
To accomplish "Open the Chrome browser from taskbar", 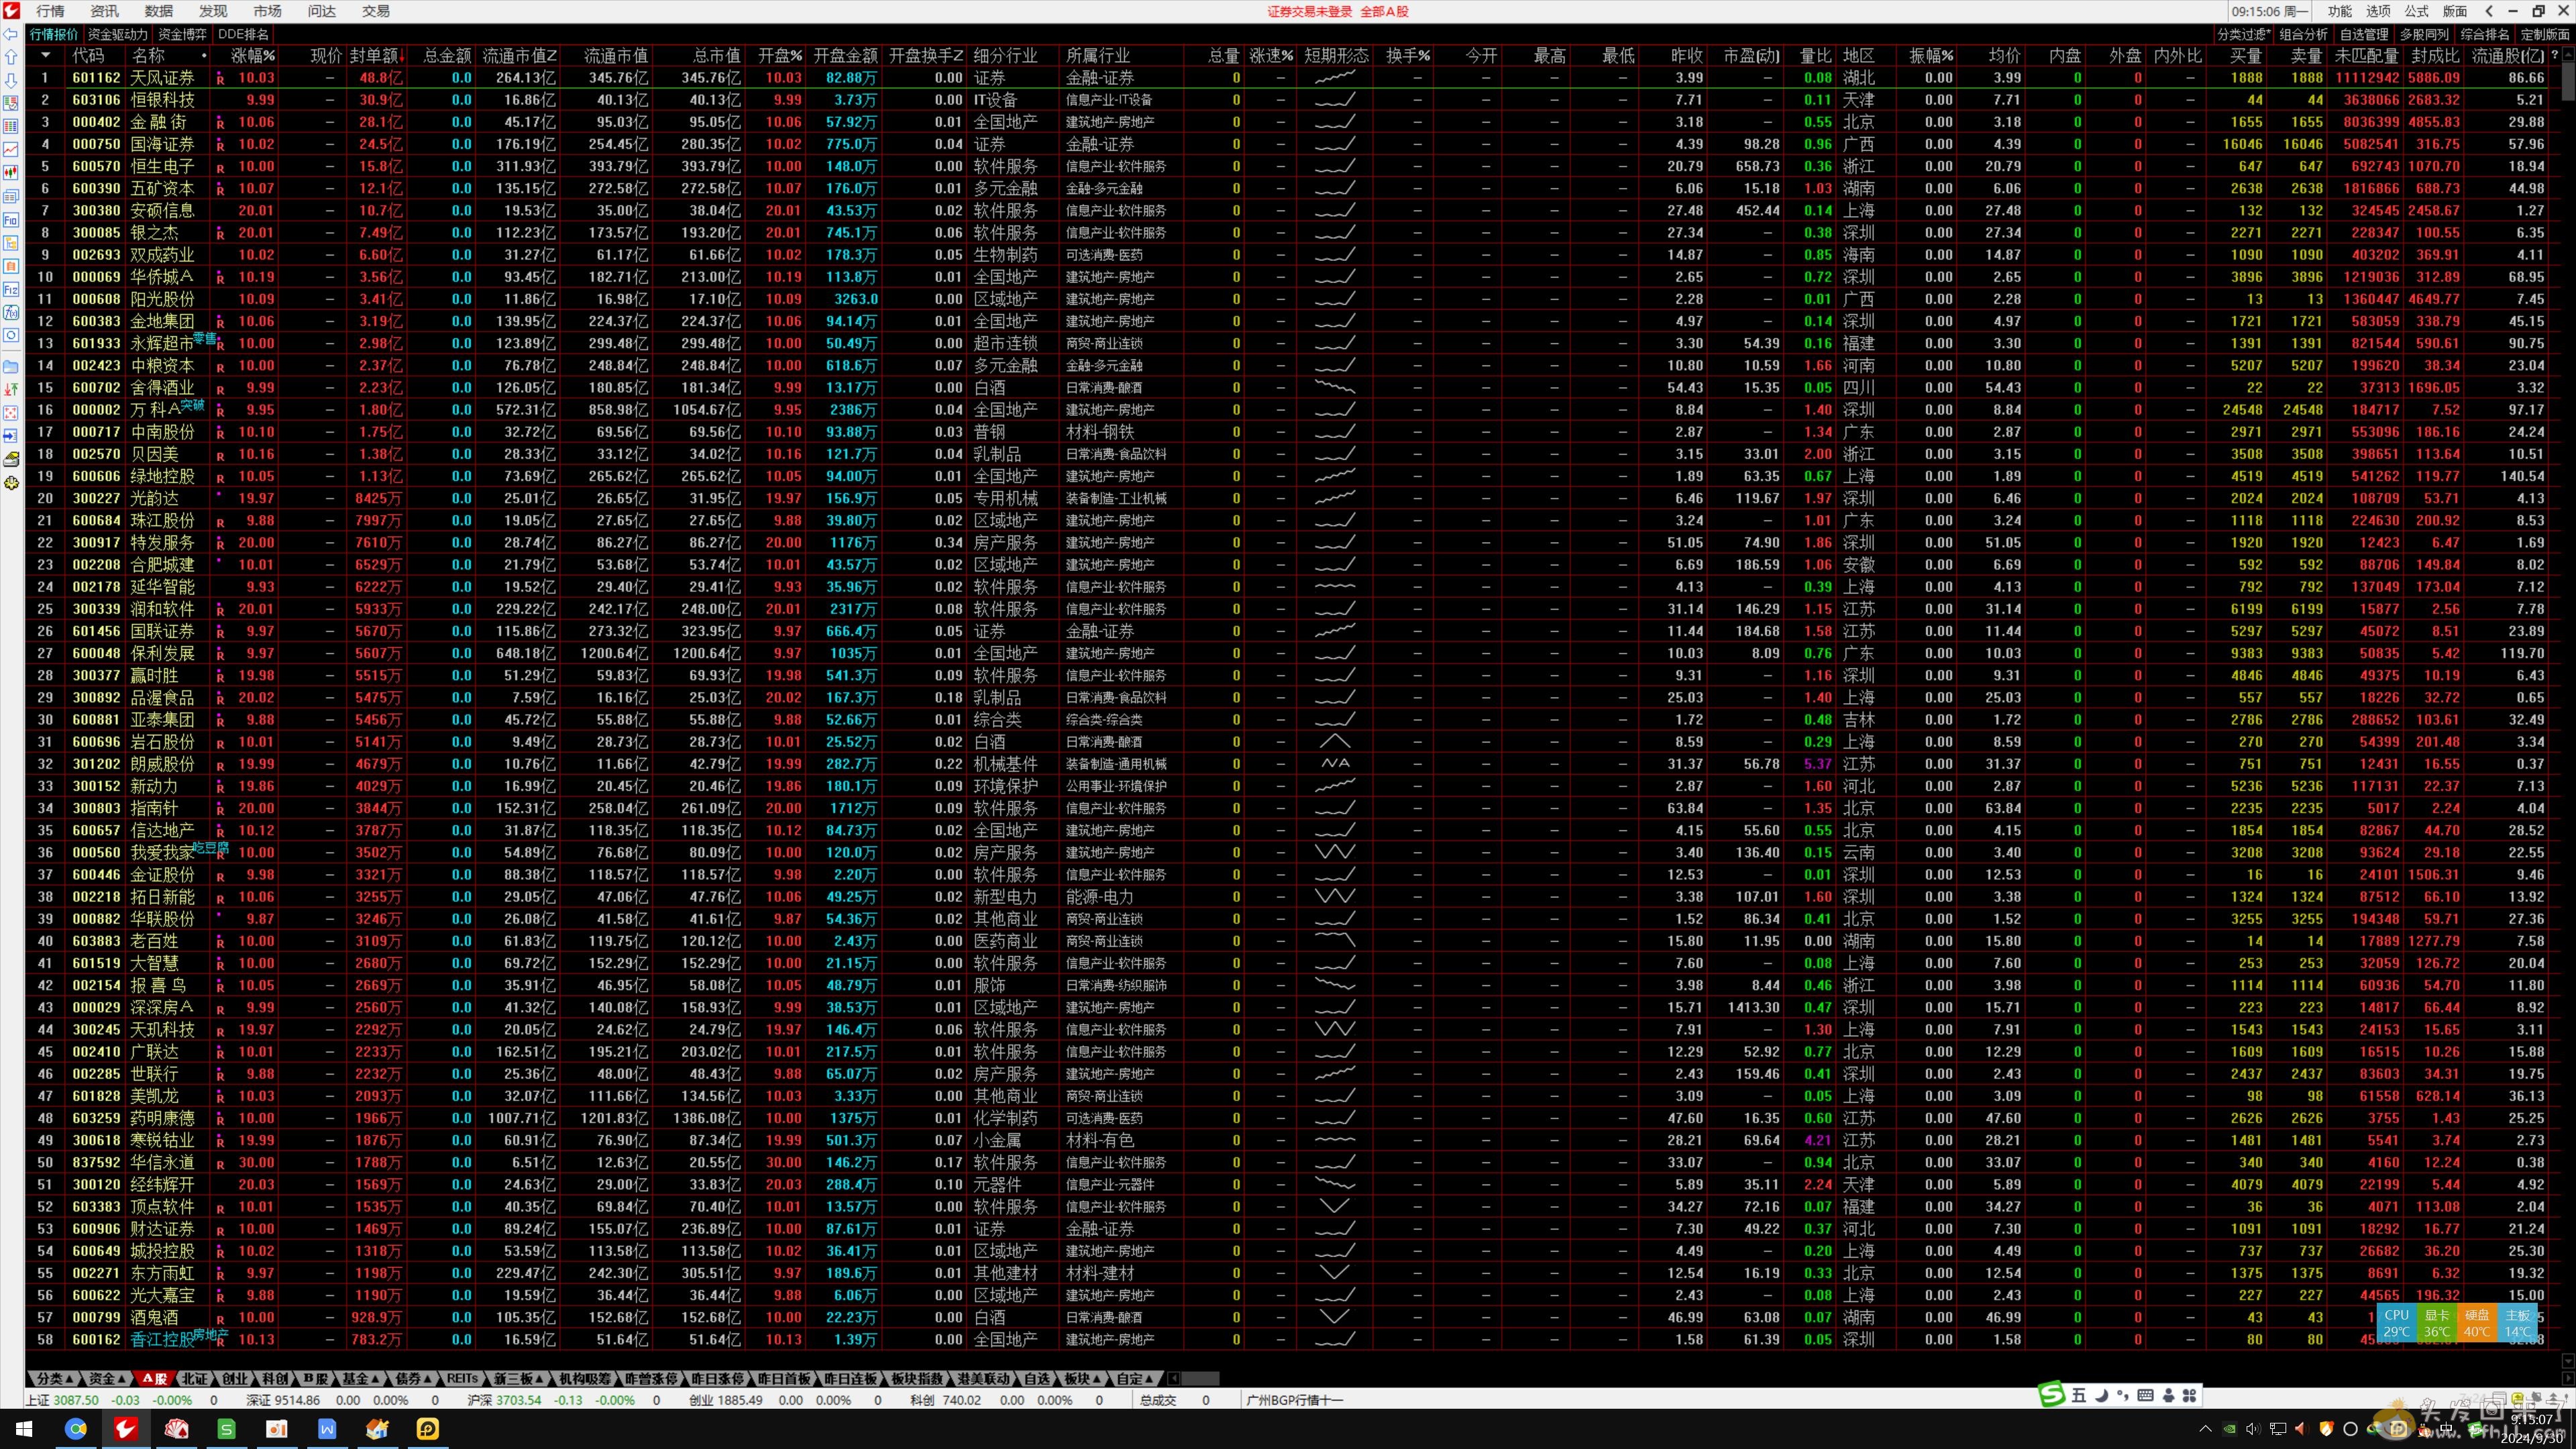I will tap(76, 1429).
